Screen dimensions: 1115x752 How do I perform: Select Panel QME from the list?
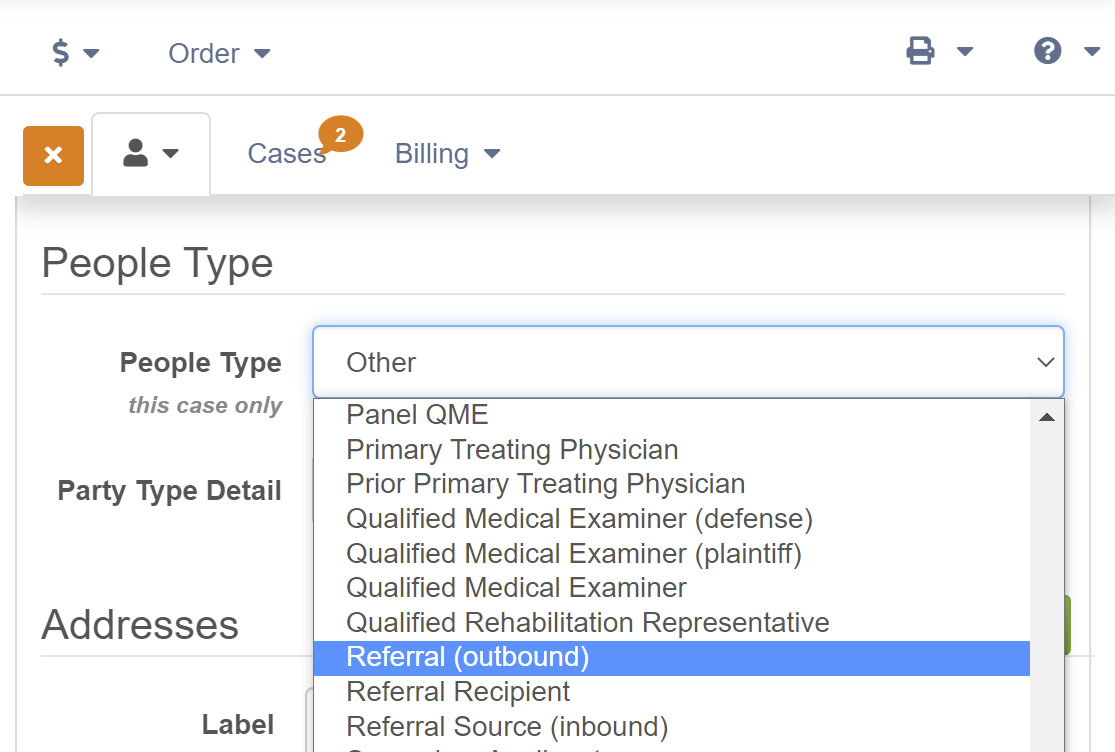pyautogui.click(x=417, y=414)
